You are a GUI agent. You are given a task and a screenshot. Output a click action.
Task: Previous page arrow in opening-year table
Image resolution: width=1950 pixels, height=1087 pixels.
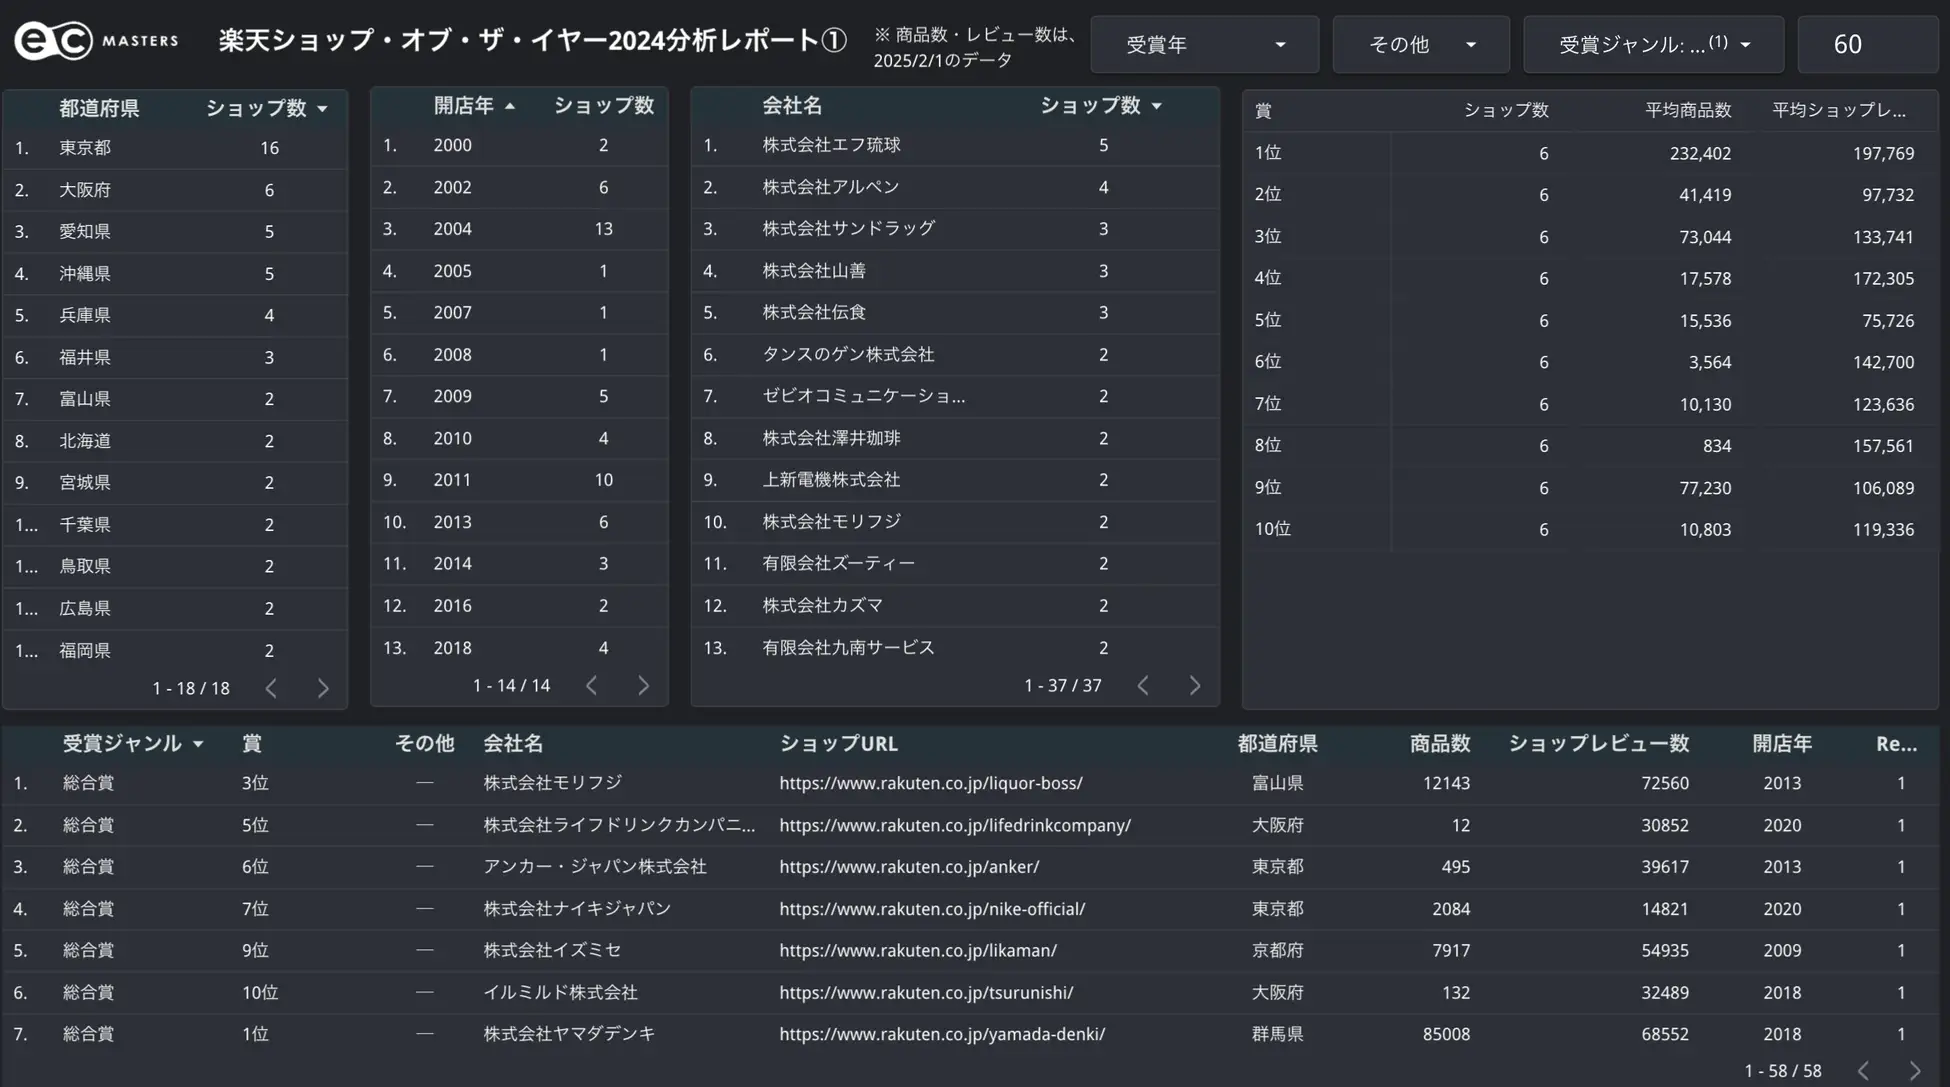coord(592,685)
